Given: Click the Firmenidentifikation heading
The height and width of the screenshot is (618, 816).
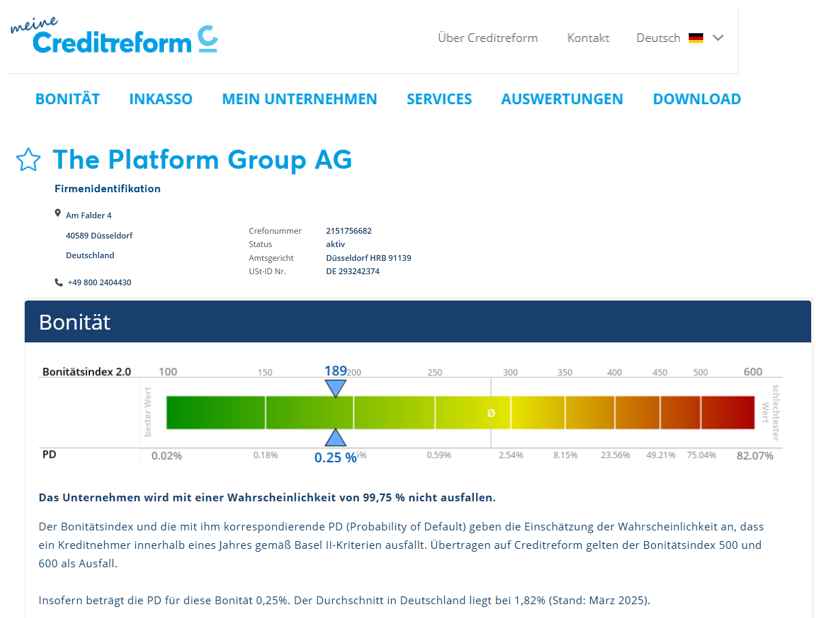Looking at the screenshot, I should point(108,189).
